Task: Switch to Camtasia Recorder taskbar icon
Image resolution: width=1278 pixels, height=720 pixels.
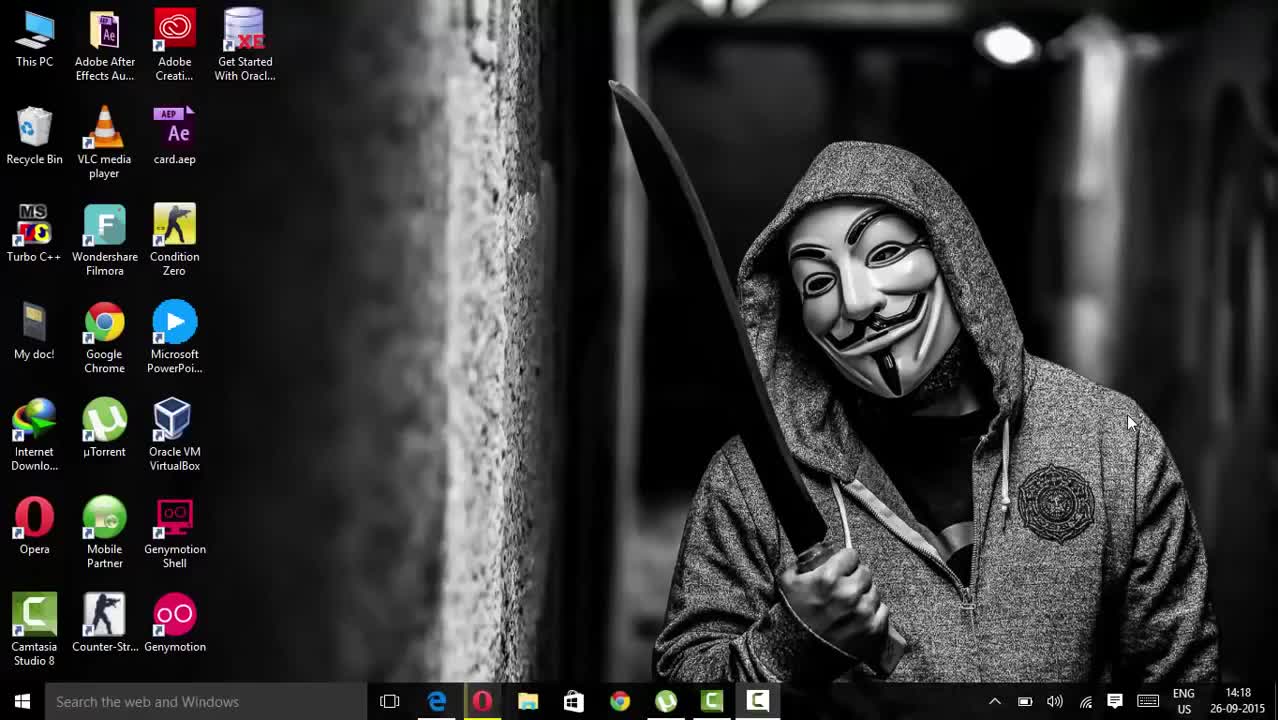Action: pyautogui.click(x=758, y=701)
